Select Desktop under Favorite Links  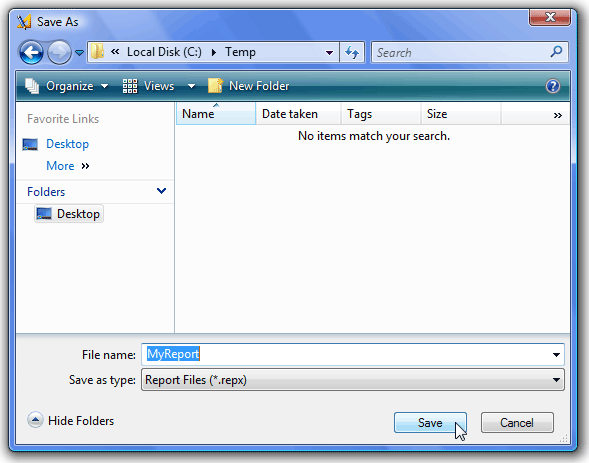tap(67, 144)
